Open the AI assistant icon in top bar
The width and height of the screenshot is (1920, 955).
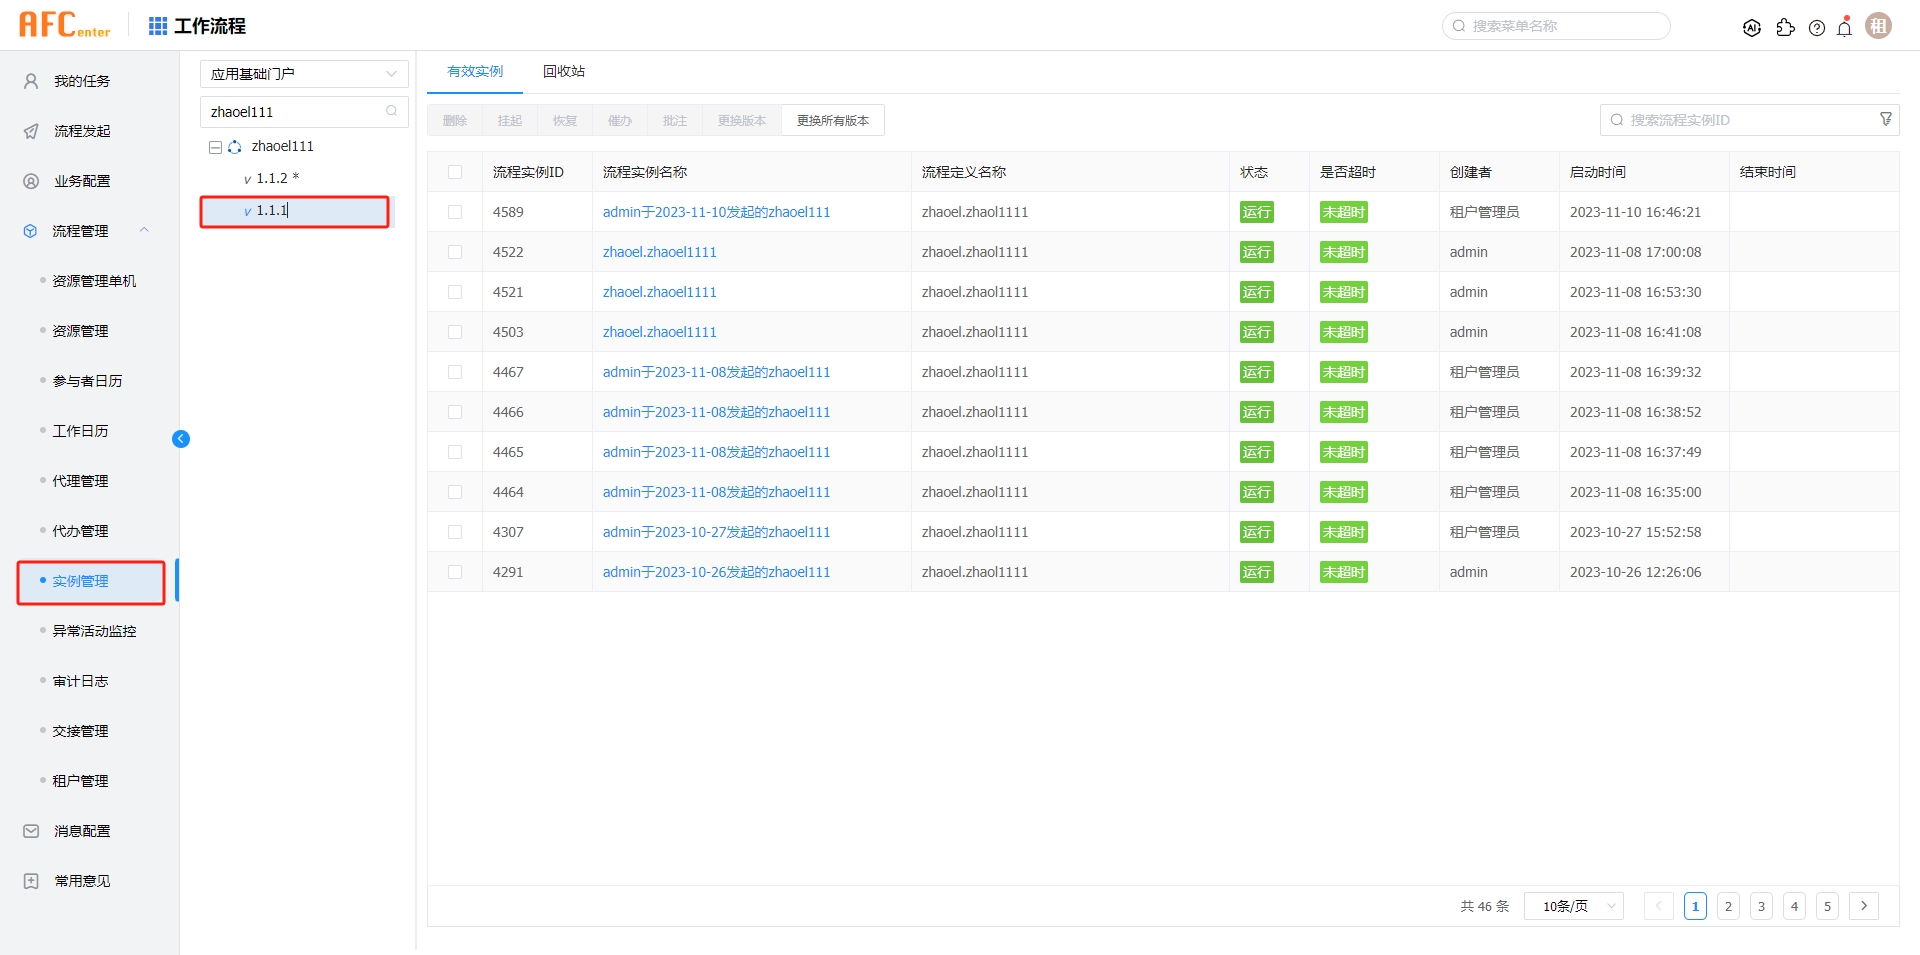[1752, 27]
